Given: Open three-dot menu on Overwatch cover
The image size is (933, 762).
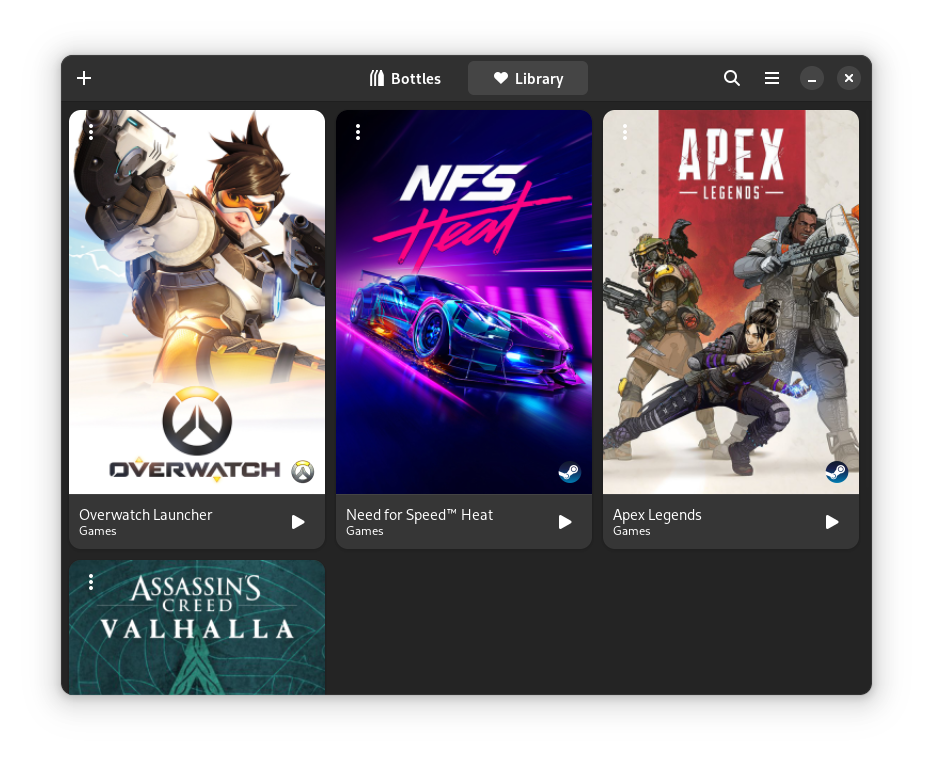Looking at the screenshot, I should pos(91,132).
